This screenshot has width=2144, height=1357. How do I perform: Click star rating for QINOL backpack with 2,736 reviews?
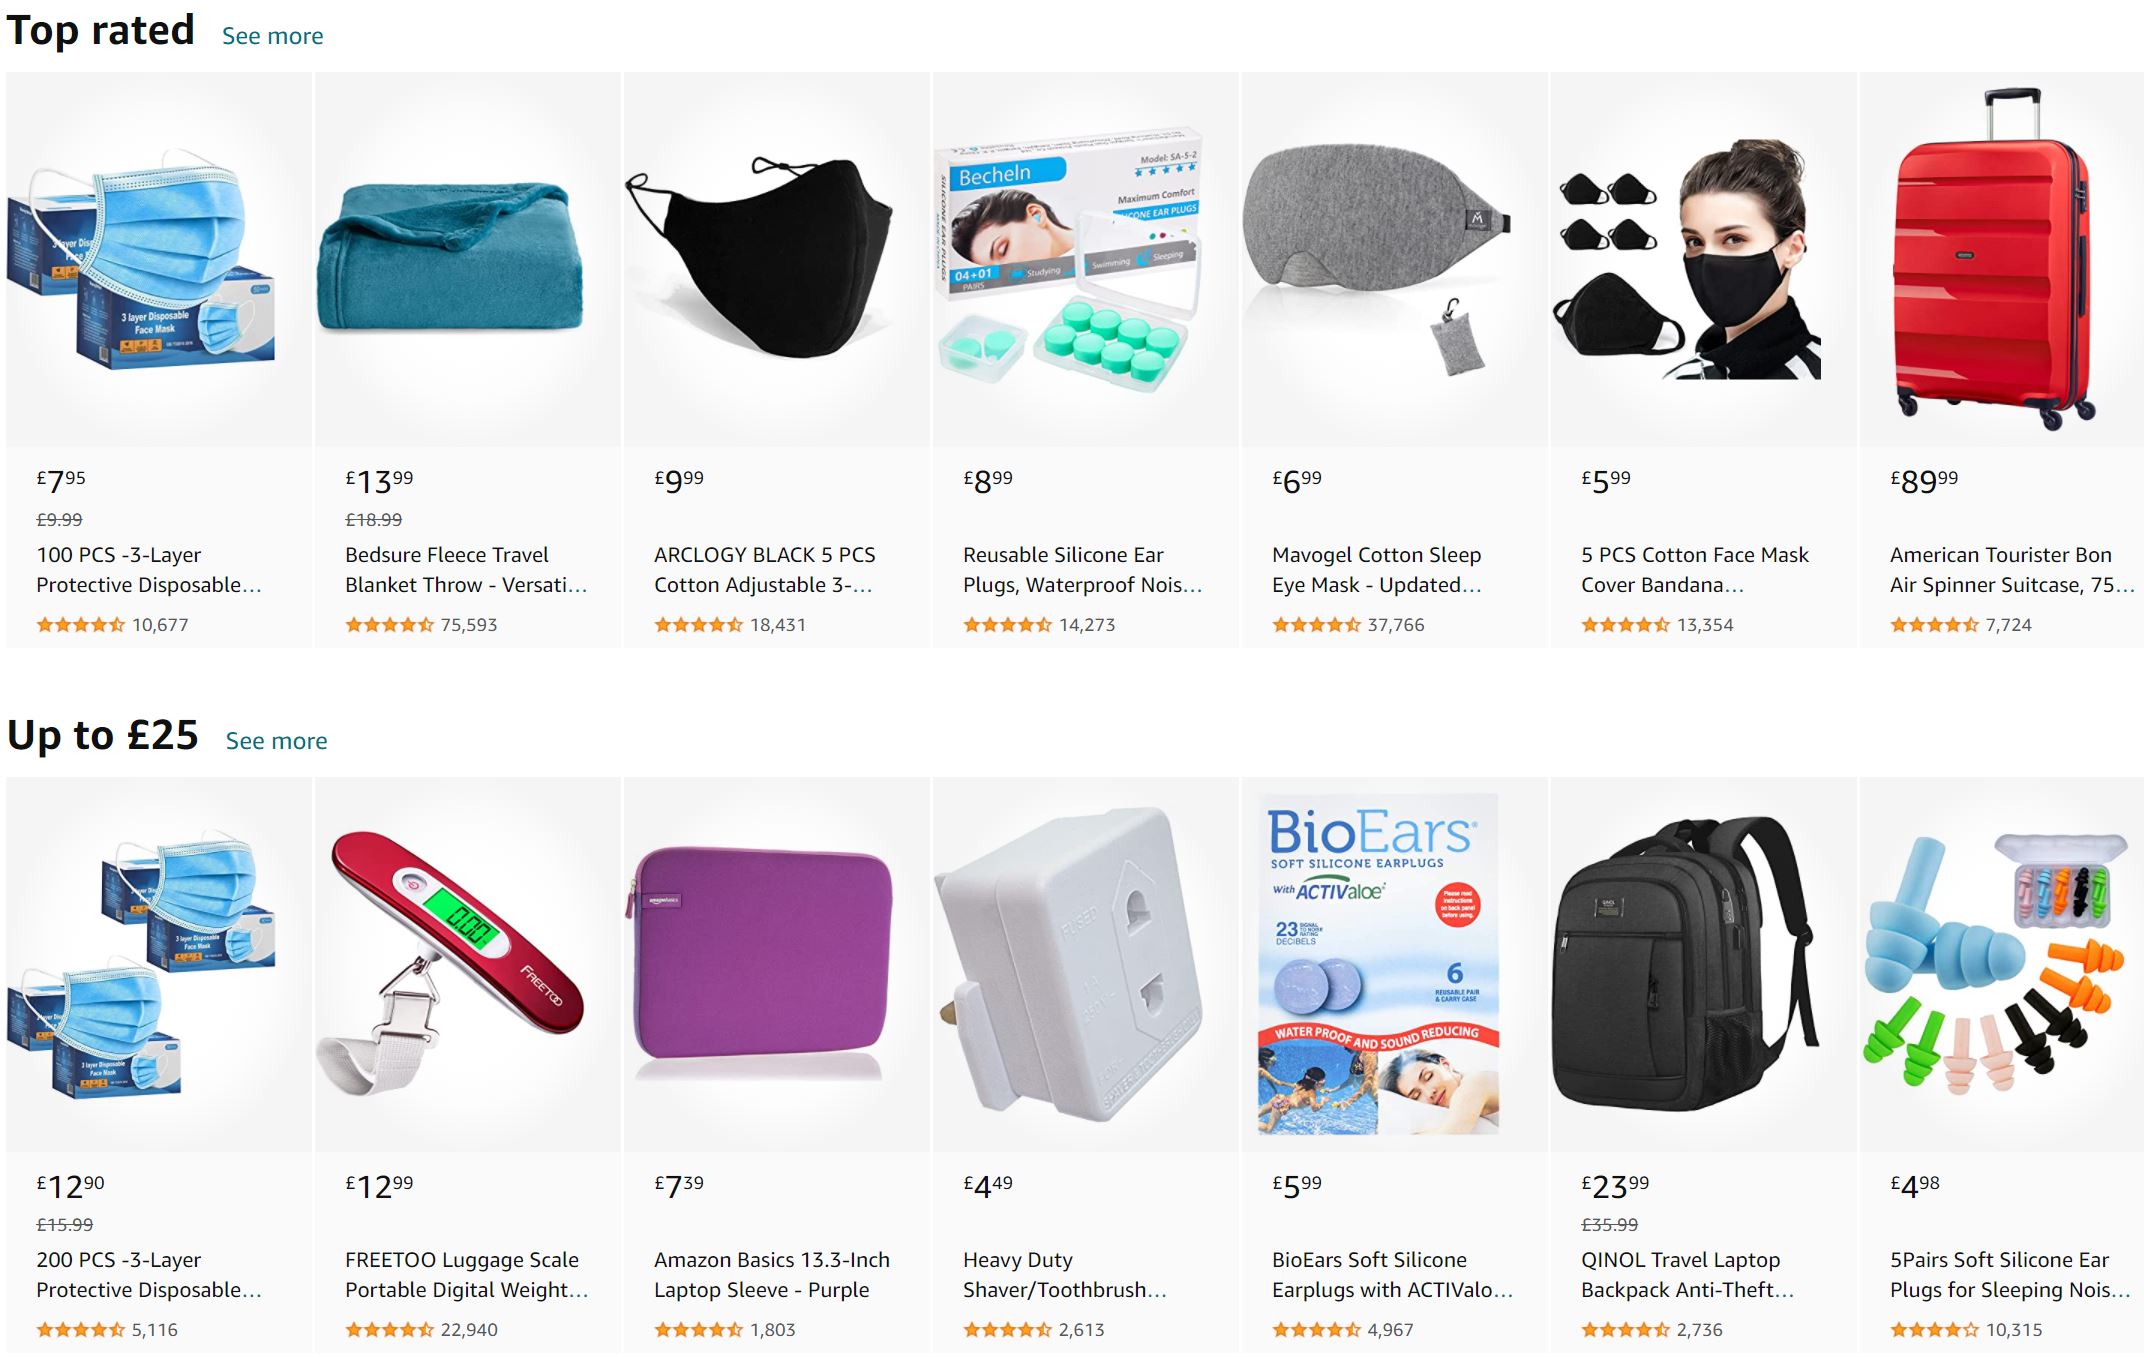[x=1625, y=1330]
